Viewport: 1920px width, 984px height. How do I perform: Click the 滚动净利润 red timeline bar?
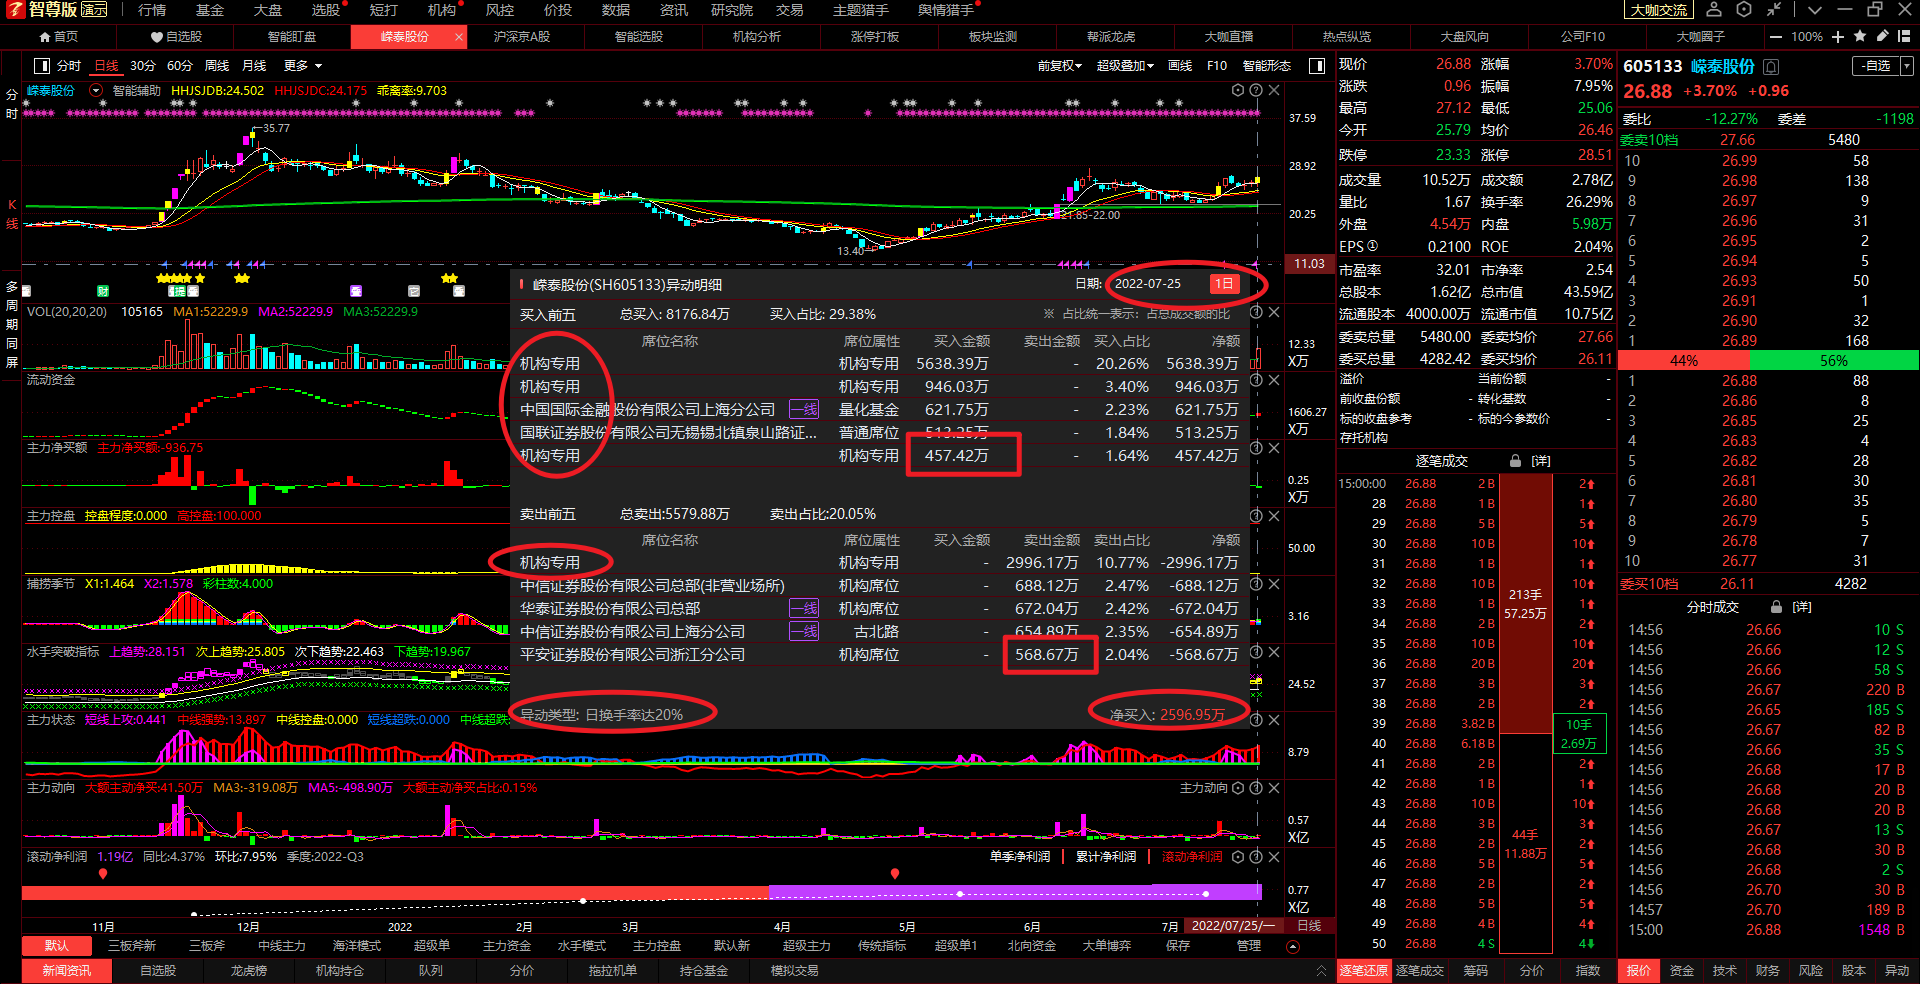point(395,892)
